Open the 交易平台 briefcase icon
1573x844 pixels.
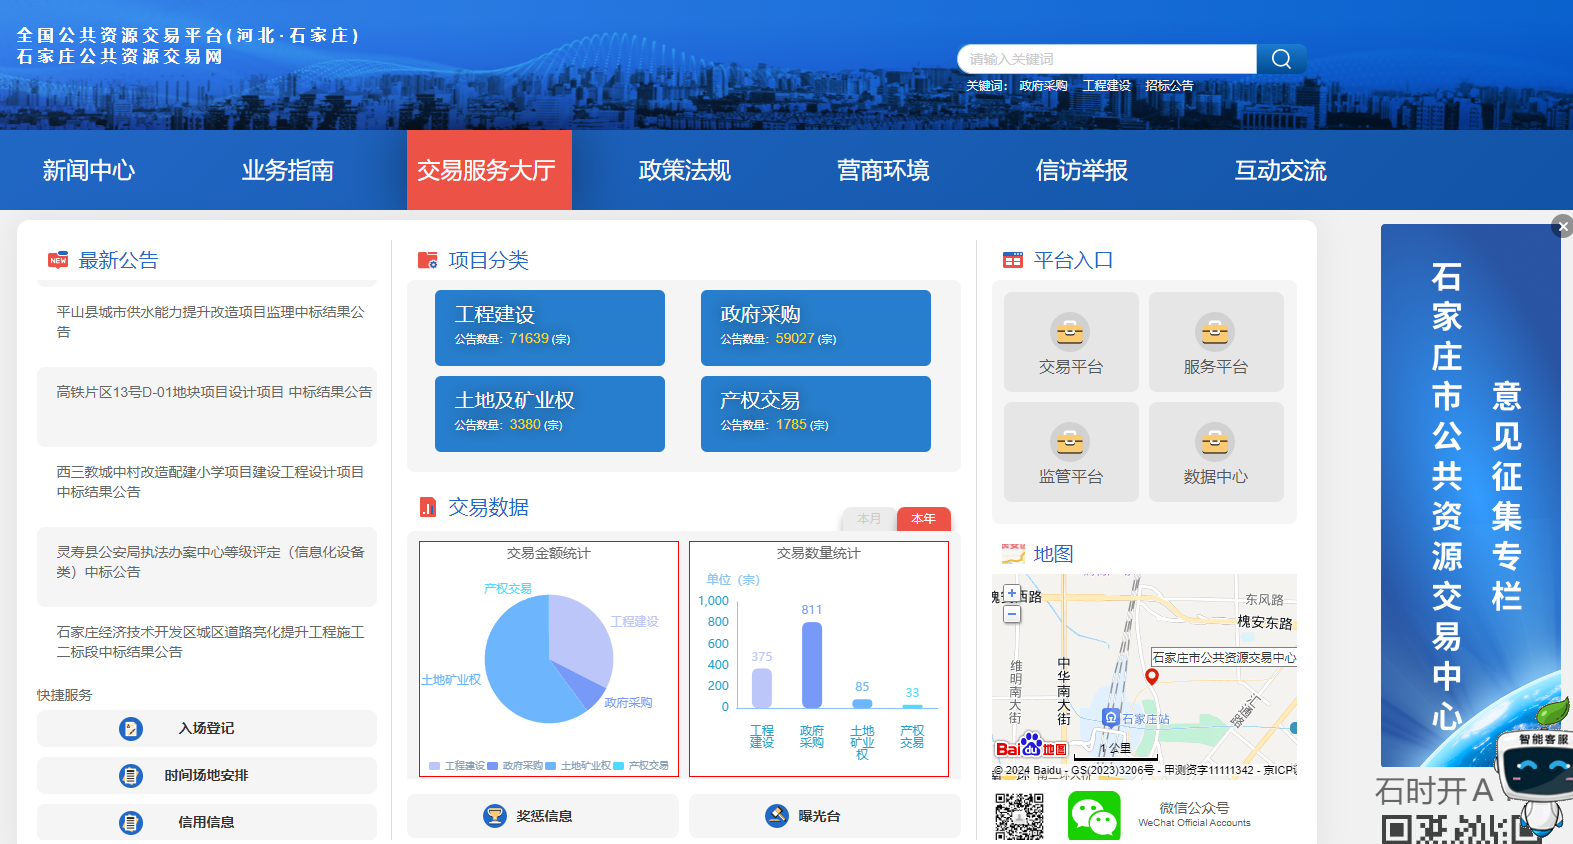[1070, 331]
